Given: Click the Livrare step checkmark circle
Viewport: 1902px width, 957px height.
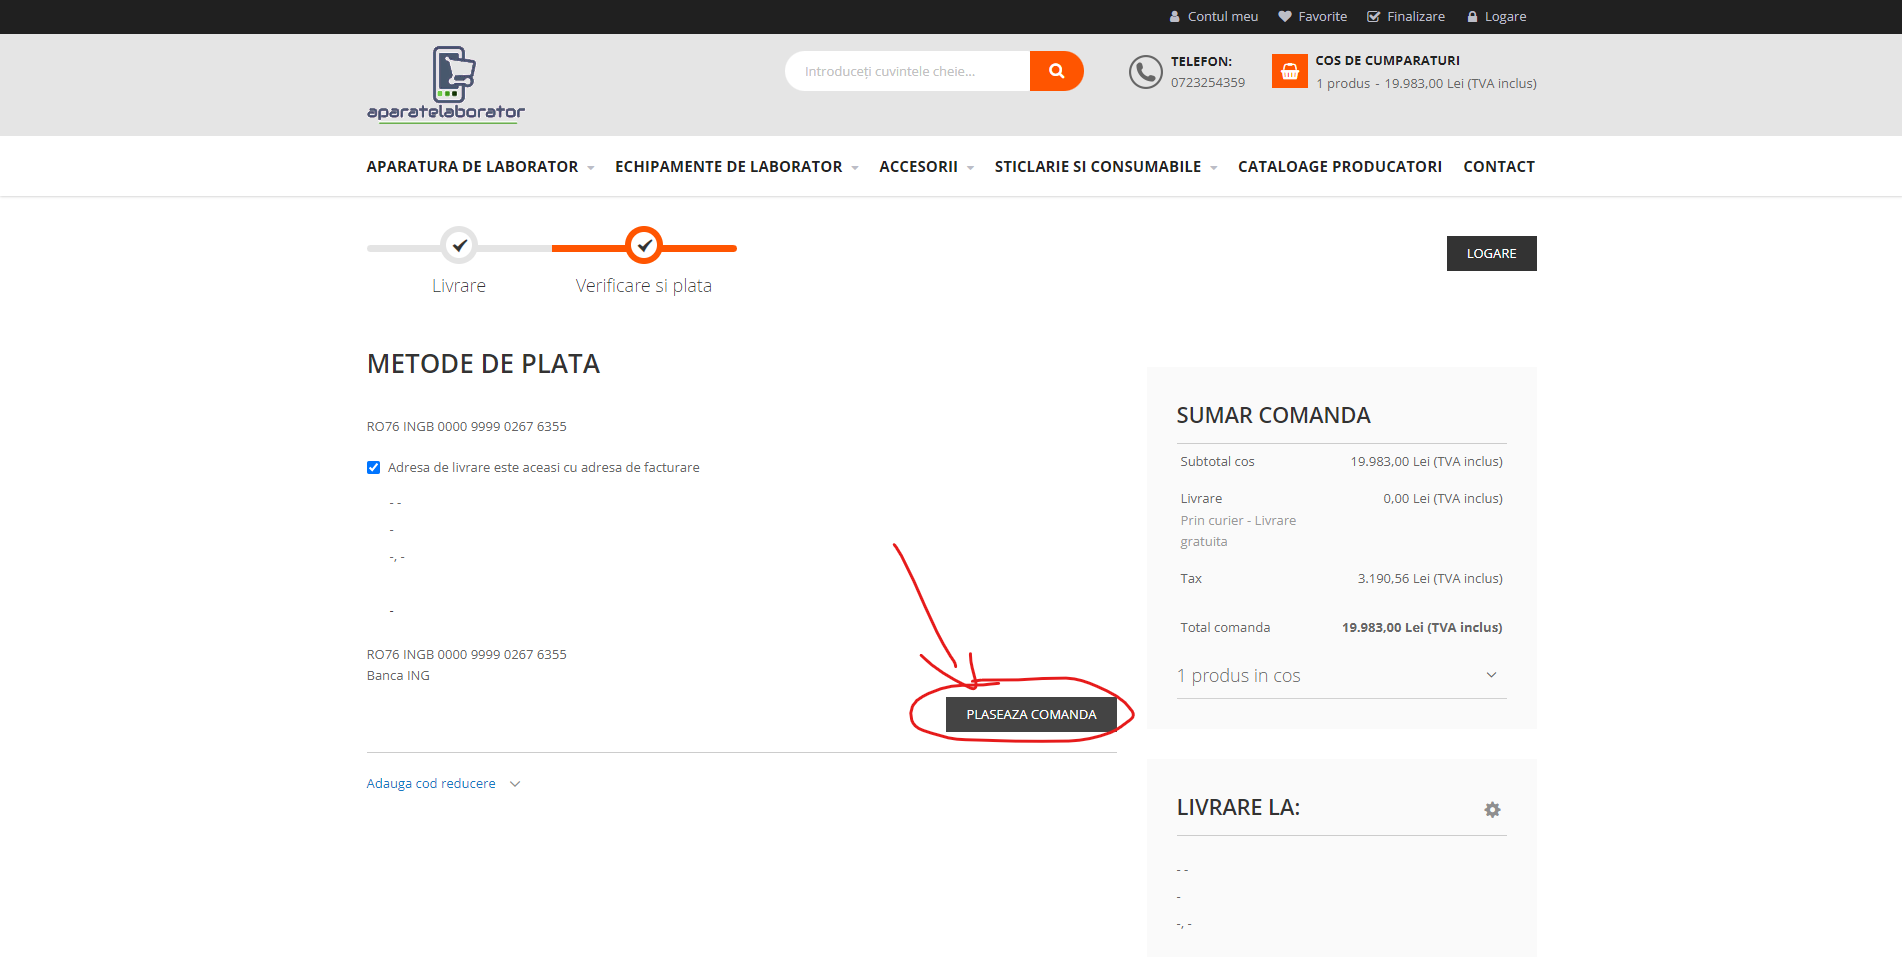Looking at the screenshot, I should click(459, 245).
